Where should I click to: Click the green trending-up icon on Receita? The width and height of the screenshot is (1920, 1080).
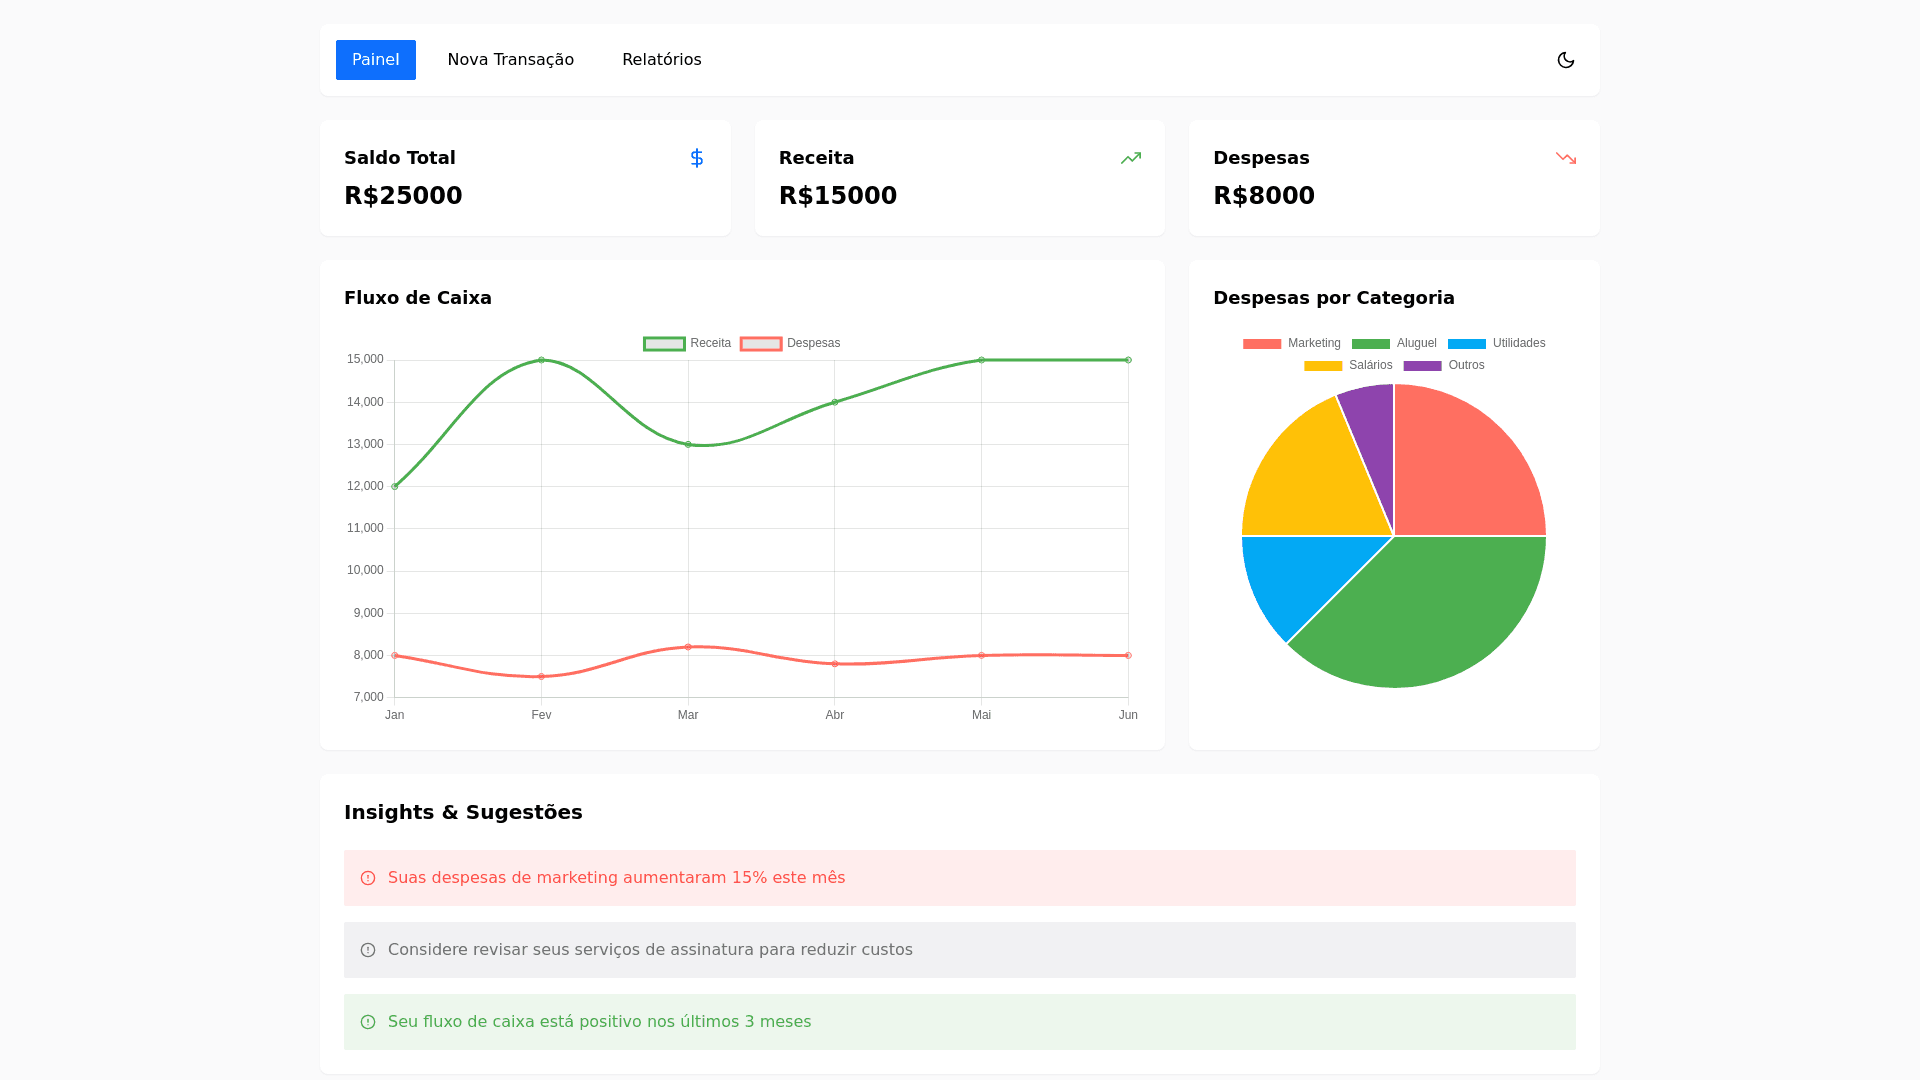pos(1131,158)
